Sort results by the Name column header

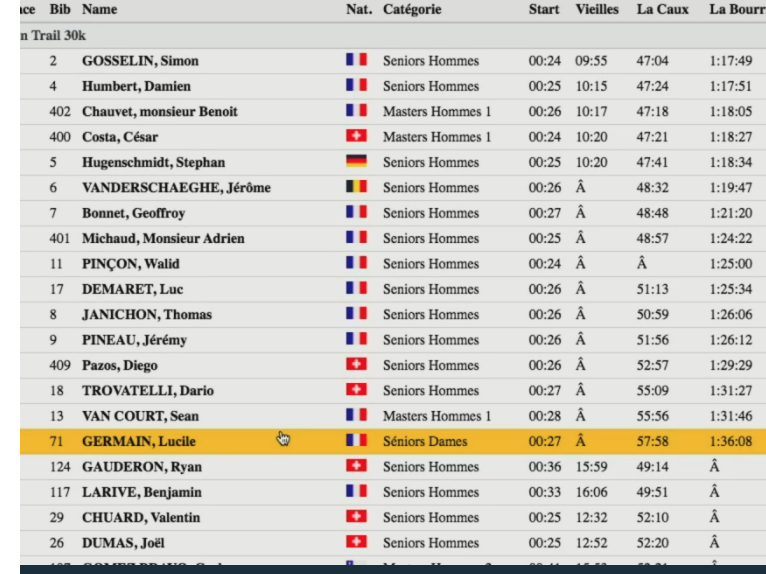[99, 9]
